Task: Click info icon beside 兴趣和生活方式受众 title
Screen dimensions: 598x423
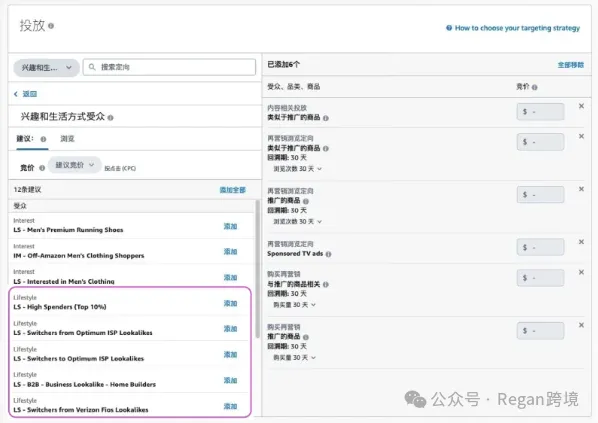Action: click(111, 118)
